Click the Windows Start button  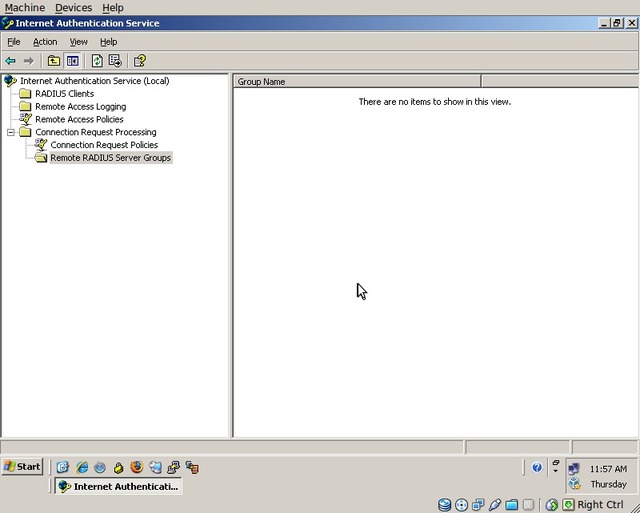(x=22, y=467)
